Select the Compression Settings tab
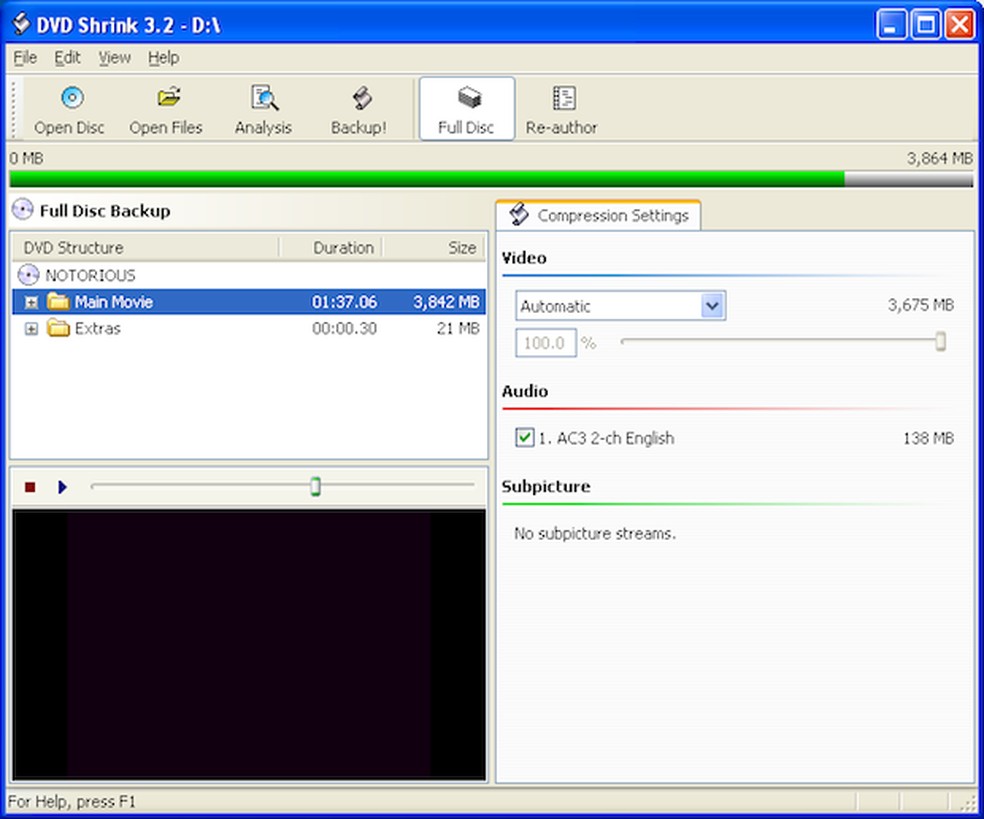Image resolution: width=984 pixels, height=819 pixels. coord(599,216)
